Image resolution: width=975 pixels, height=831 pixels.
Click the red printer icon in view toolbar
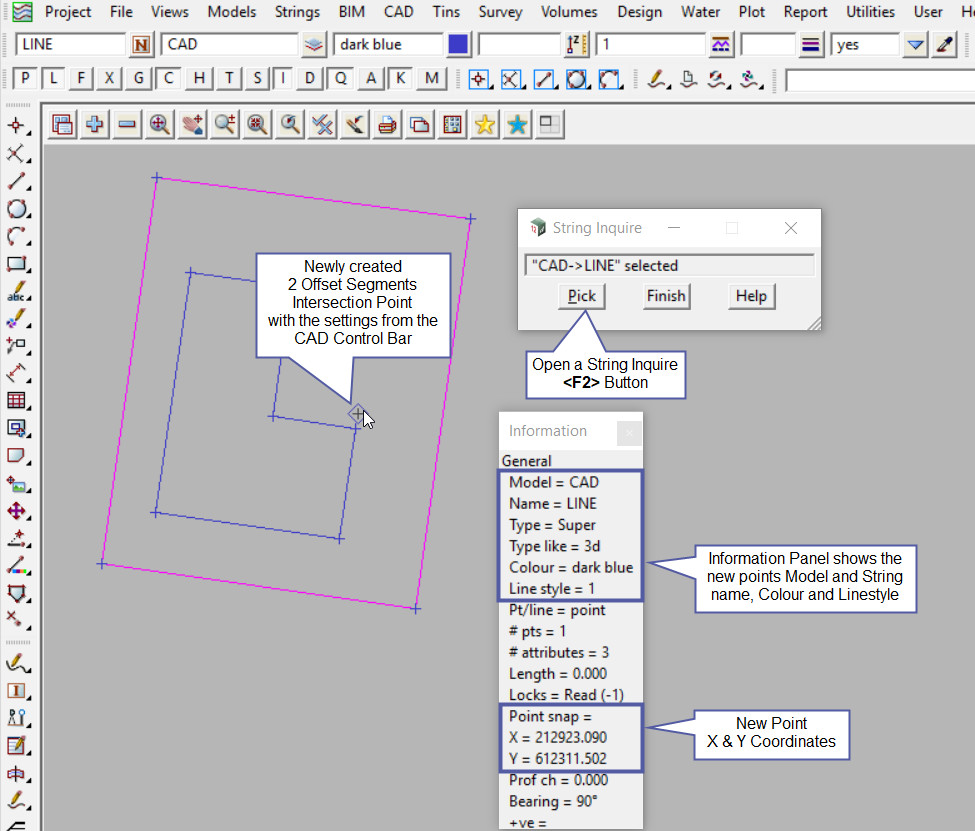[387, 124]
